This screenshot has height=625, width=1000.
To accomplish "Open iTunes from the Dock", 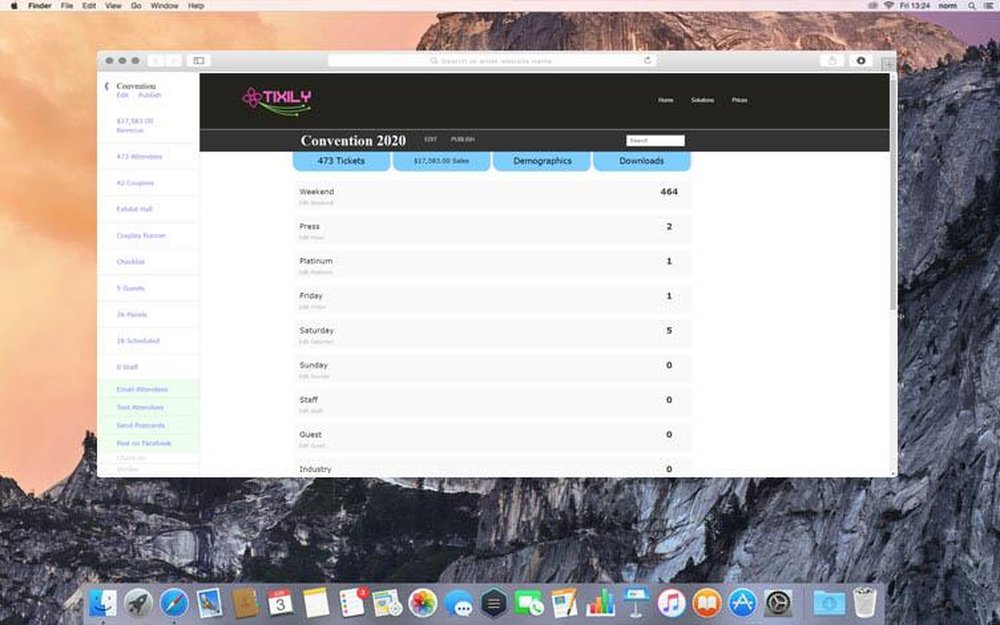I will [672, 603].
